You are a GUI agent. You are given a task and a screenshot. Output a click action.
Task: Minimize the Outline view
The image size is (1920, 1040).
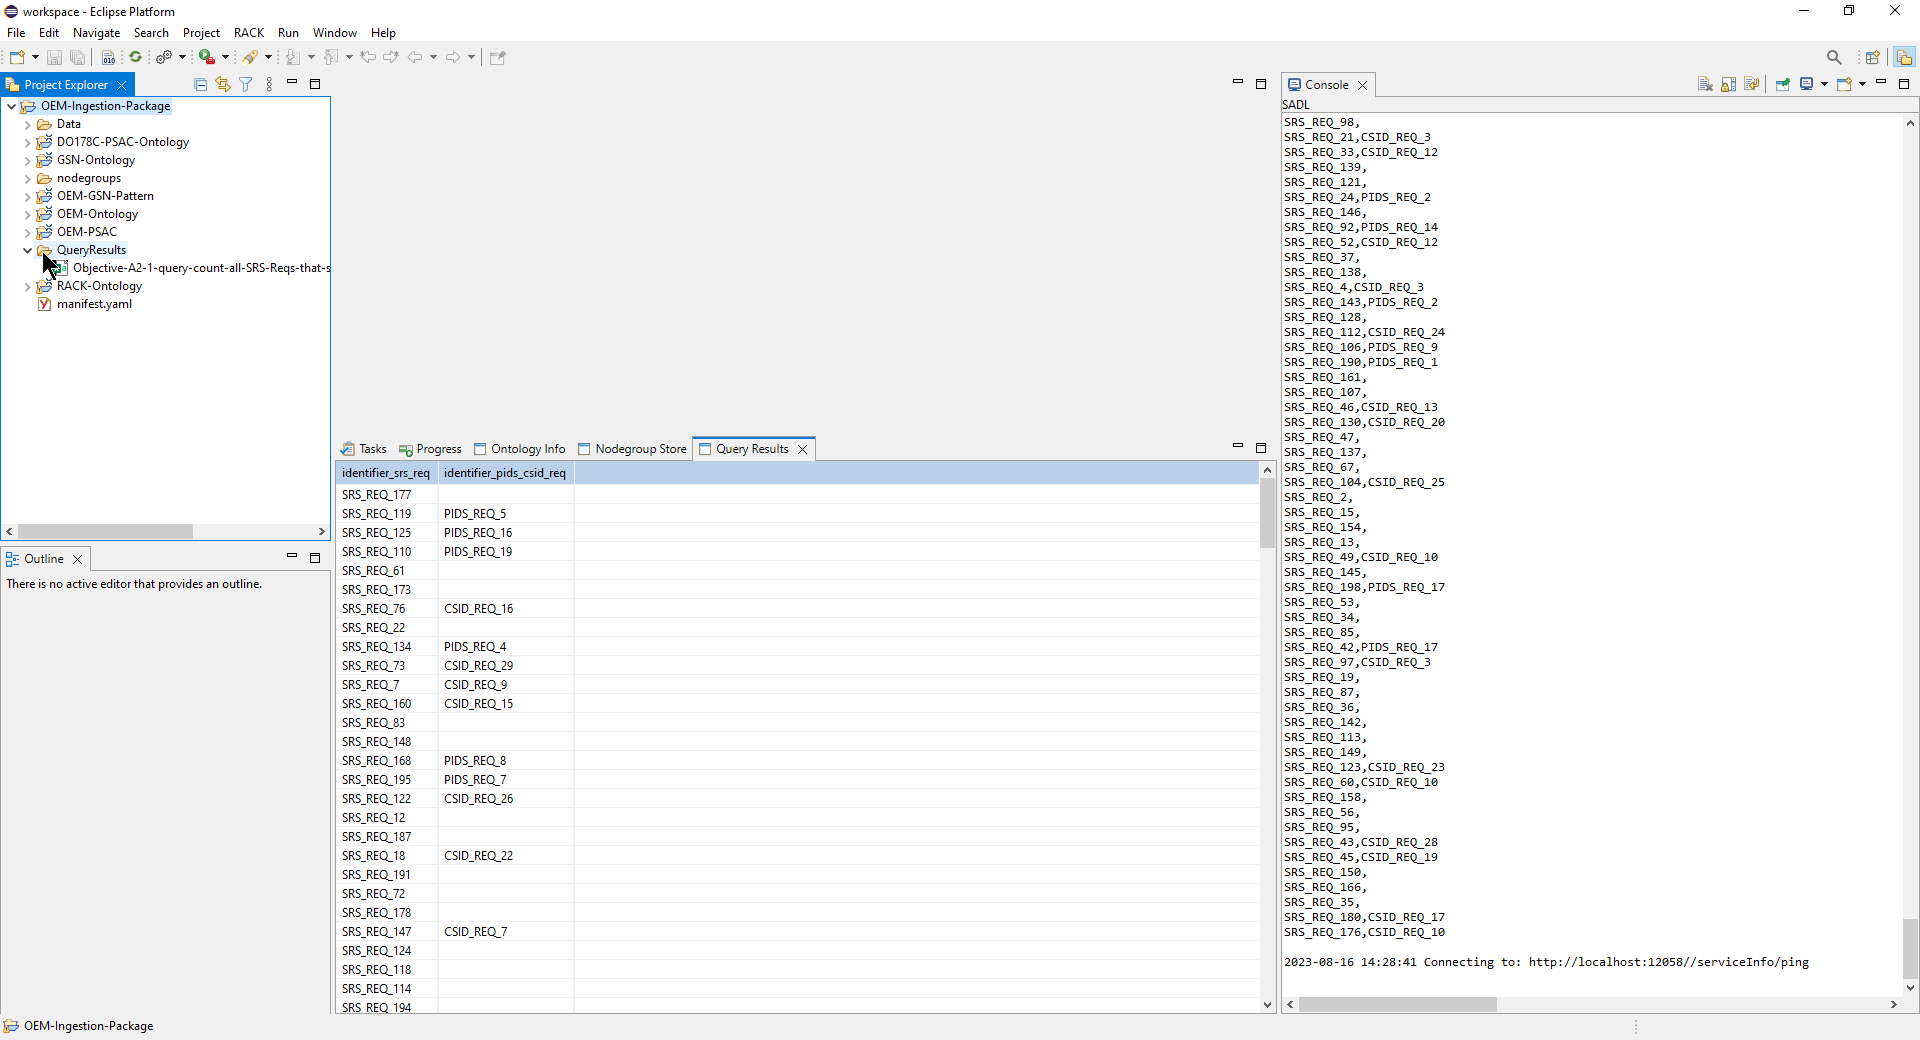click(292, 557)
